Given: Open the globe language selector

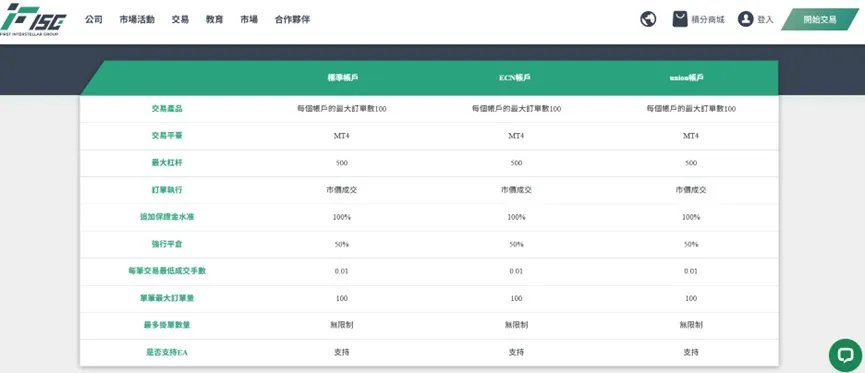Looking at the screenshot, I should click(648, 19).
